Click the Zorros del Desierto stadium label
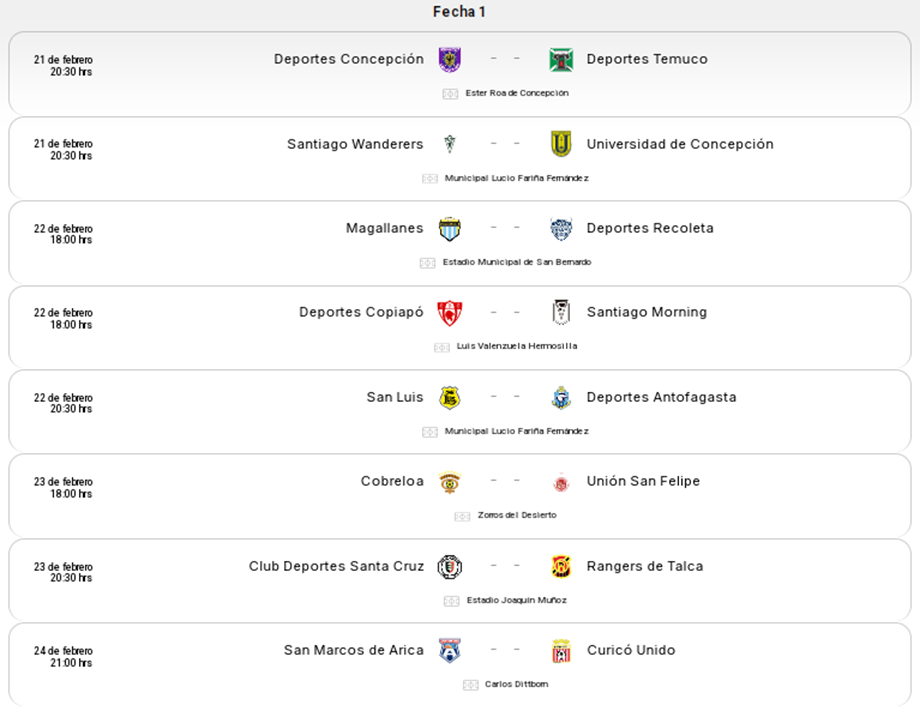The height and width of the screenshot is (711, 920). pyautogui.click(x=517, y=515)
